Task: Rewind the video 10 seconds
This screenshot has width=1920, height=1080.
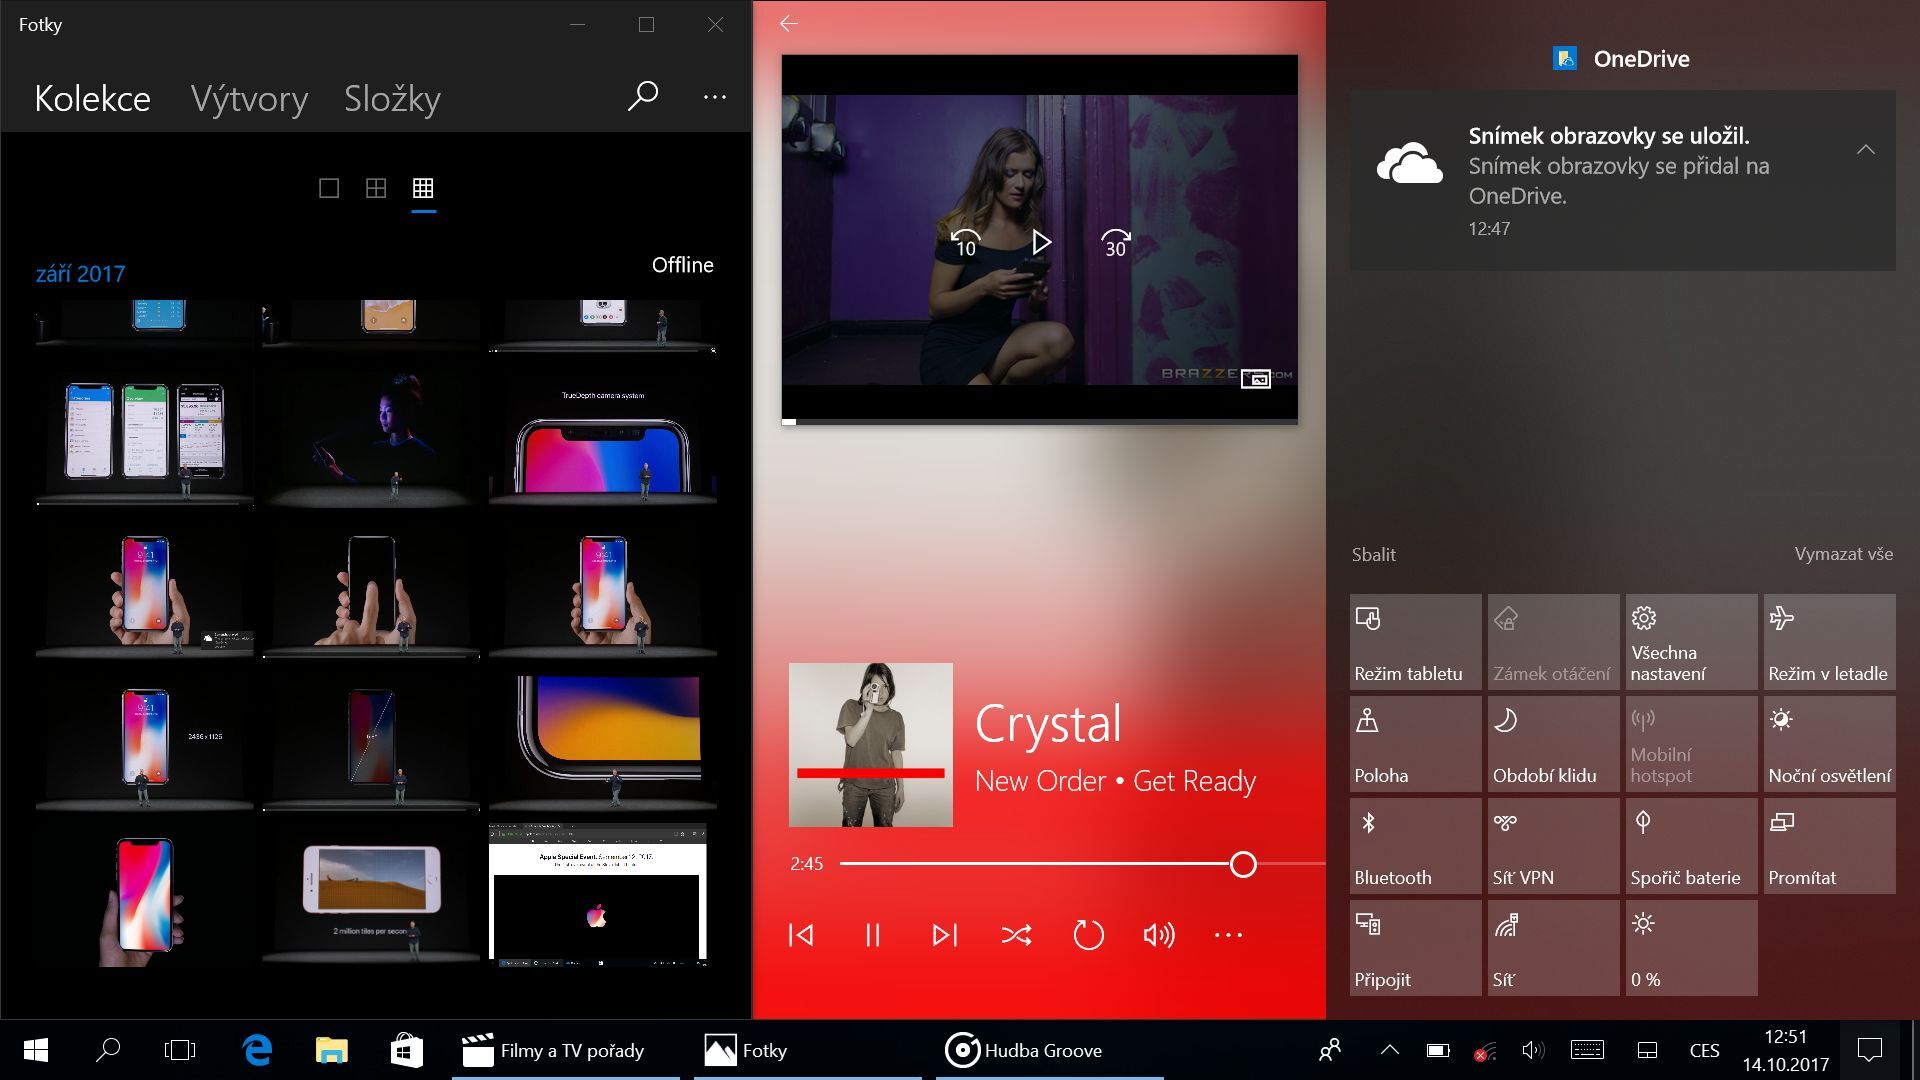Action: 966,242
